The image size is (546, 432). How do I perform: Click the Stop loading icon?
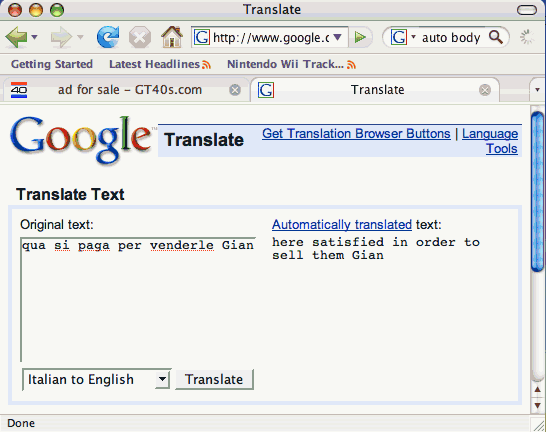coord(140,37)
